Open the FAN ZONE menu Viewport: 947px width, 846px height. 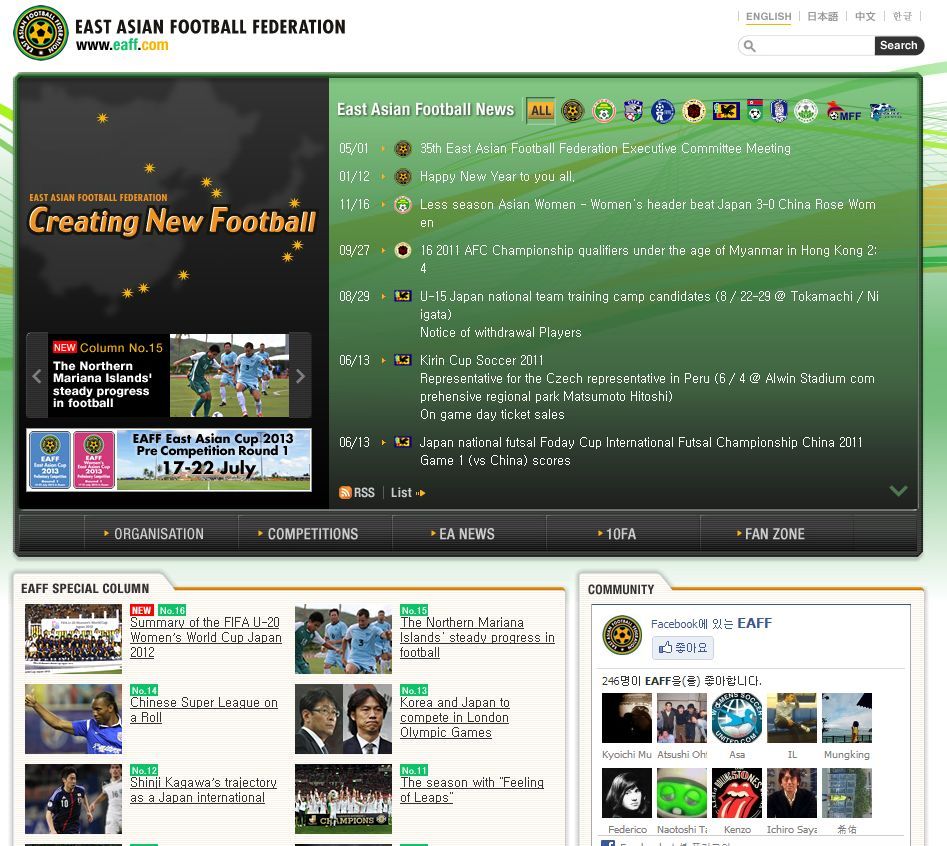[777, 534]
